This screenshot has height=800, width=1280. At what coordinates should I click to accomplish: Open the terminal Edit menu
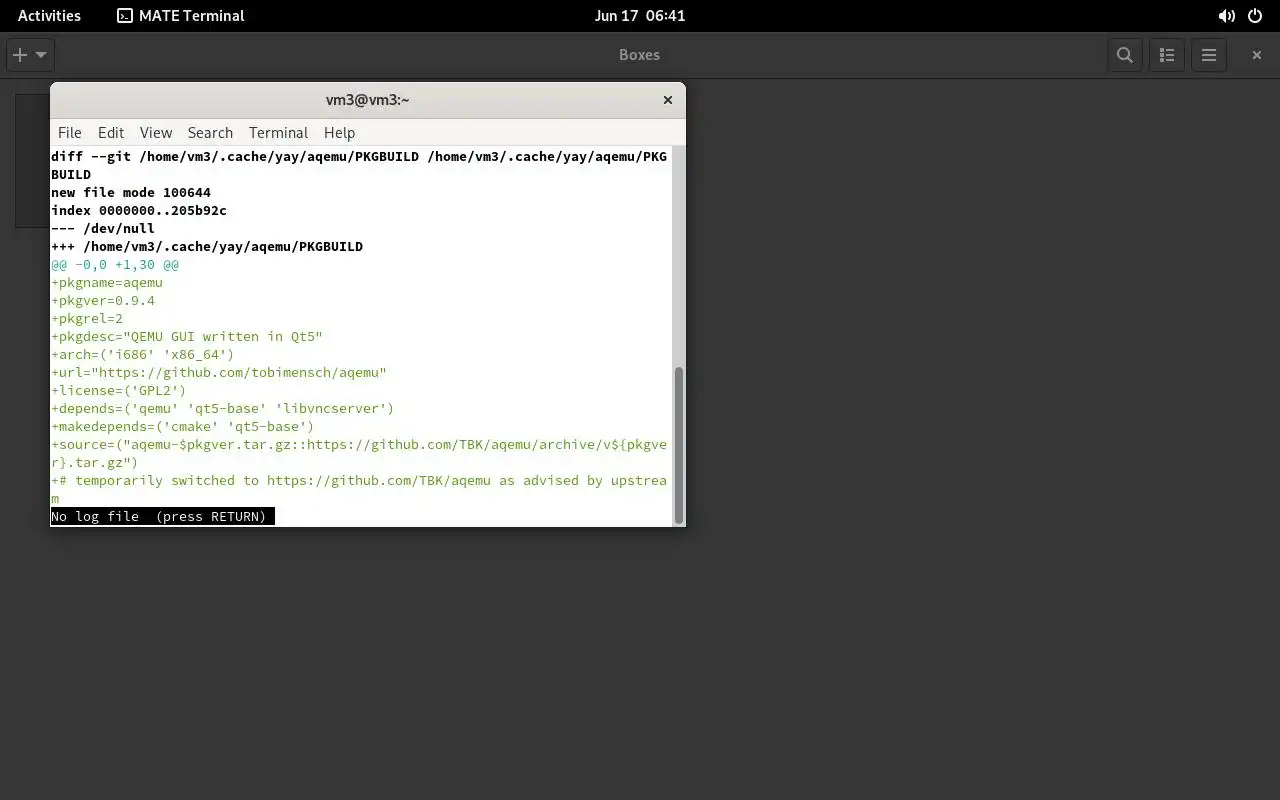point(111,132)
